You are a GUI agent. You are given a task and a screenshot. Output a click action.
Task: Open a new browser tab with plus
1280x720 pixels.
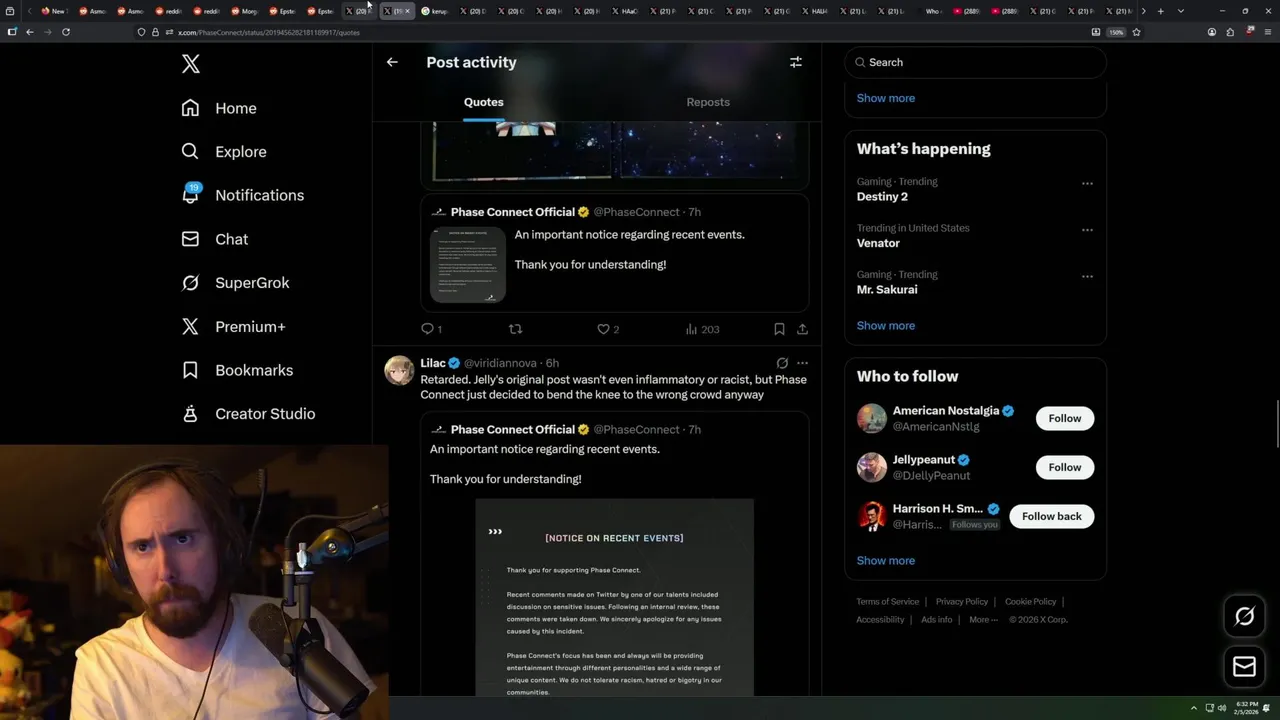(x=1160, y=11)
